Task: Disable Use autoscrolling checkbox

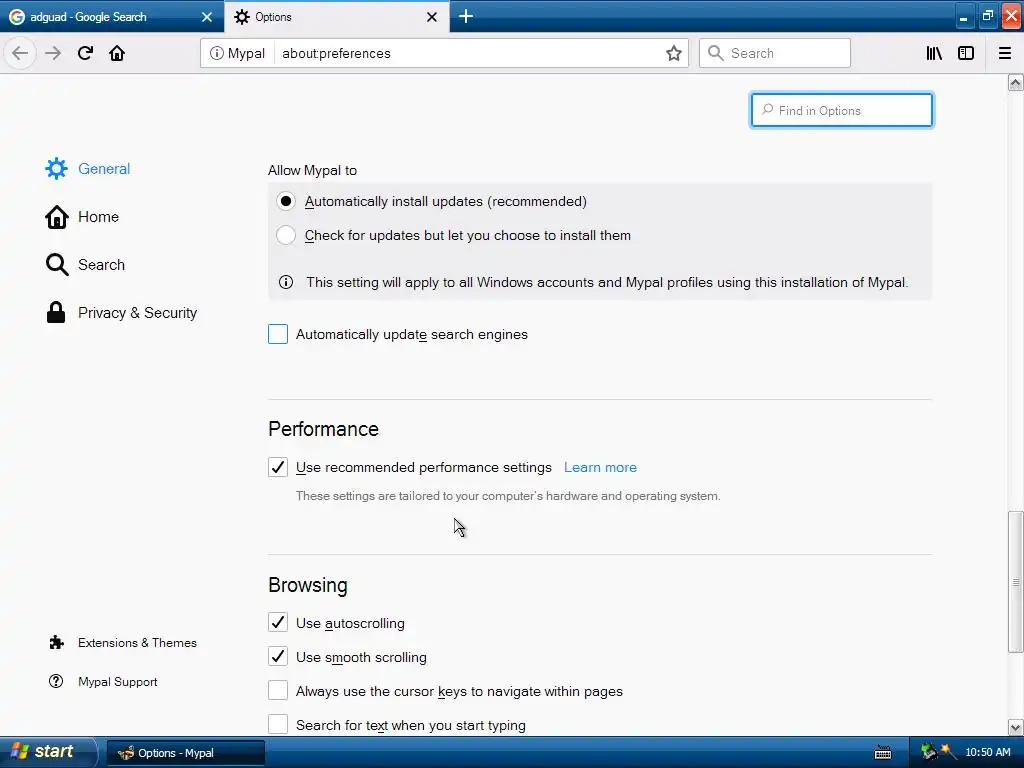Action: tap(278, 622)
